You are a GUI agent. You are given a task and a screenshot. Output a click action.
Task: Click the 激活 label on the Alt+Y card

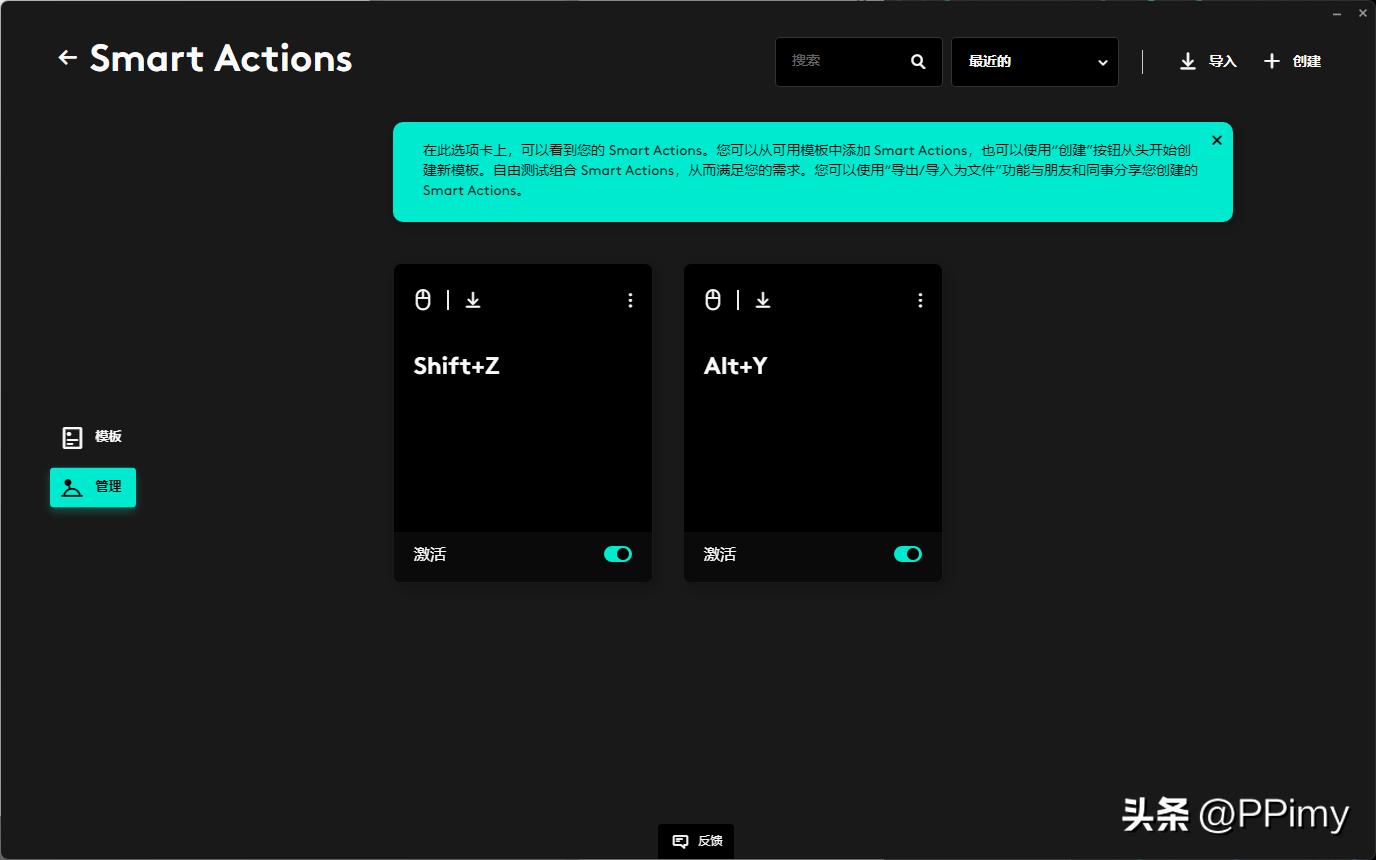[720, 554]
